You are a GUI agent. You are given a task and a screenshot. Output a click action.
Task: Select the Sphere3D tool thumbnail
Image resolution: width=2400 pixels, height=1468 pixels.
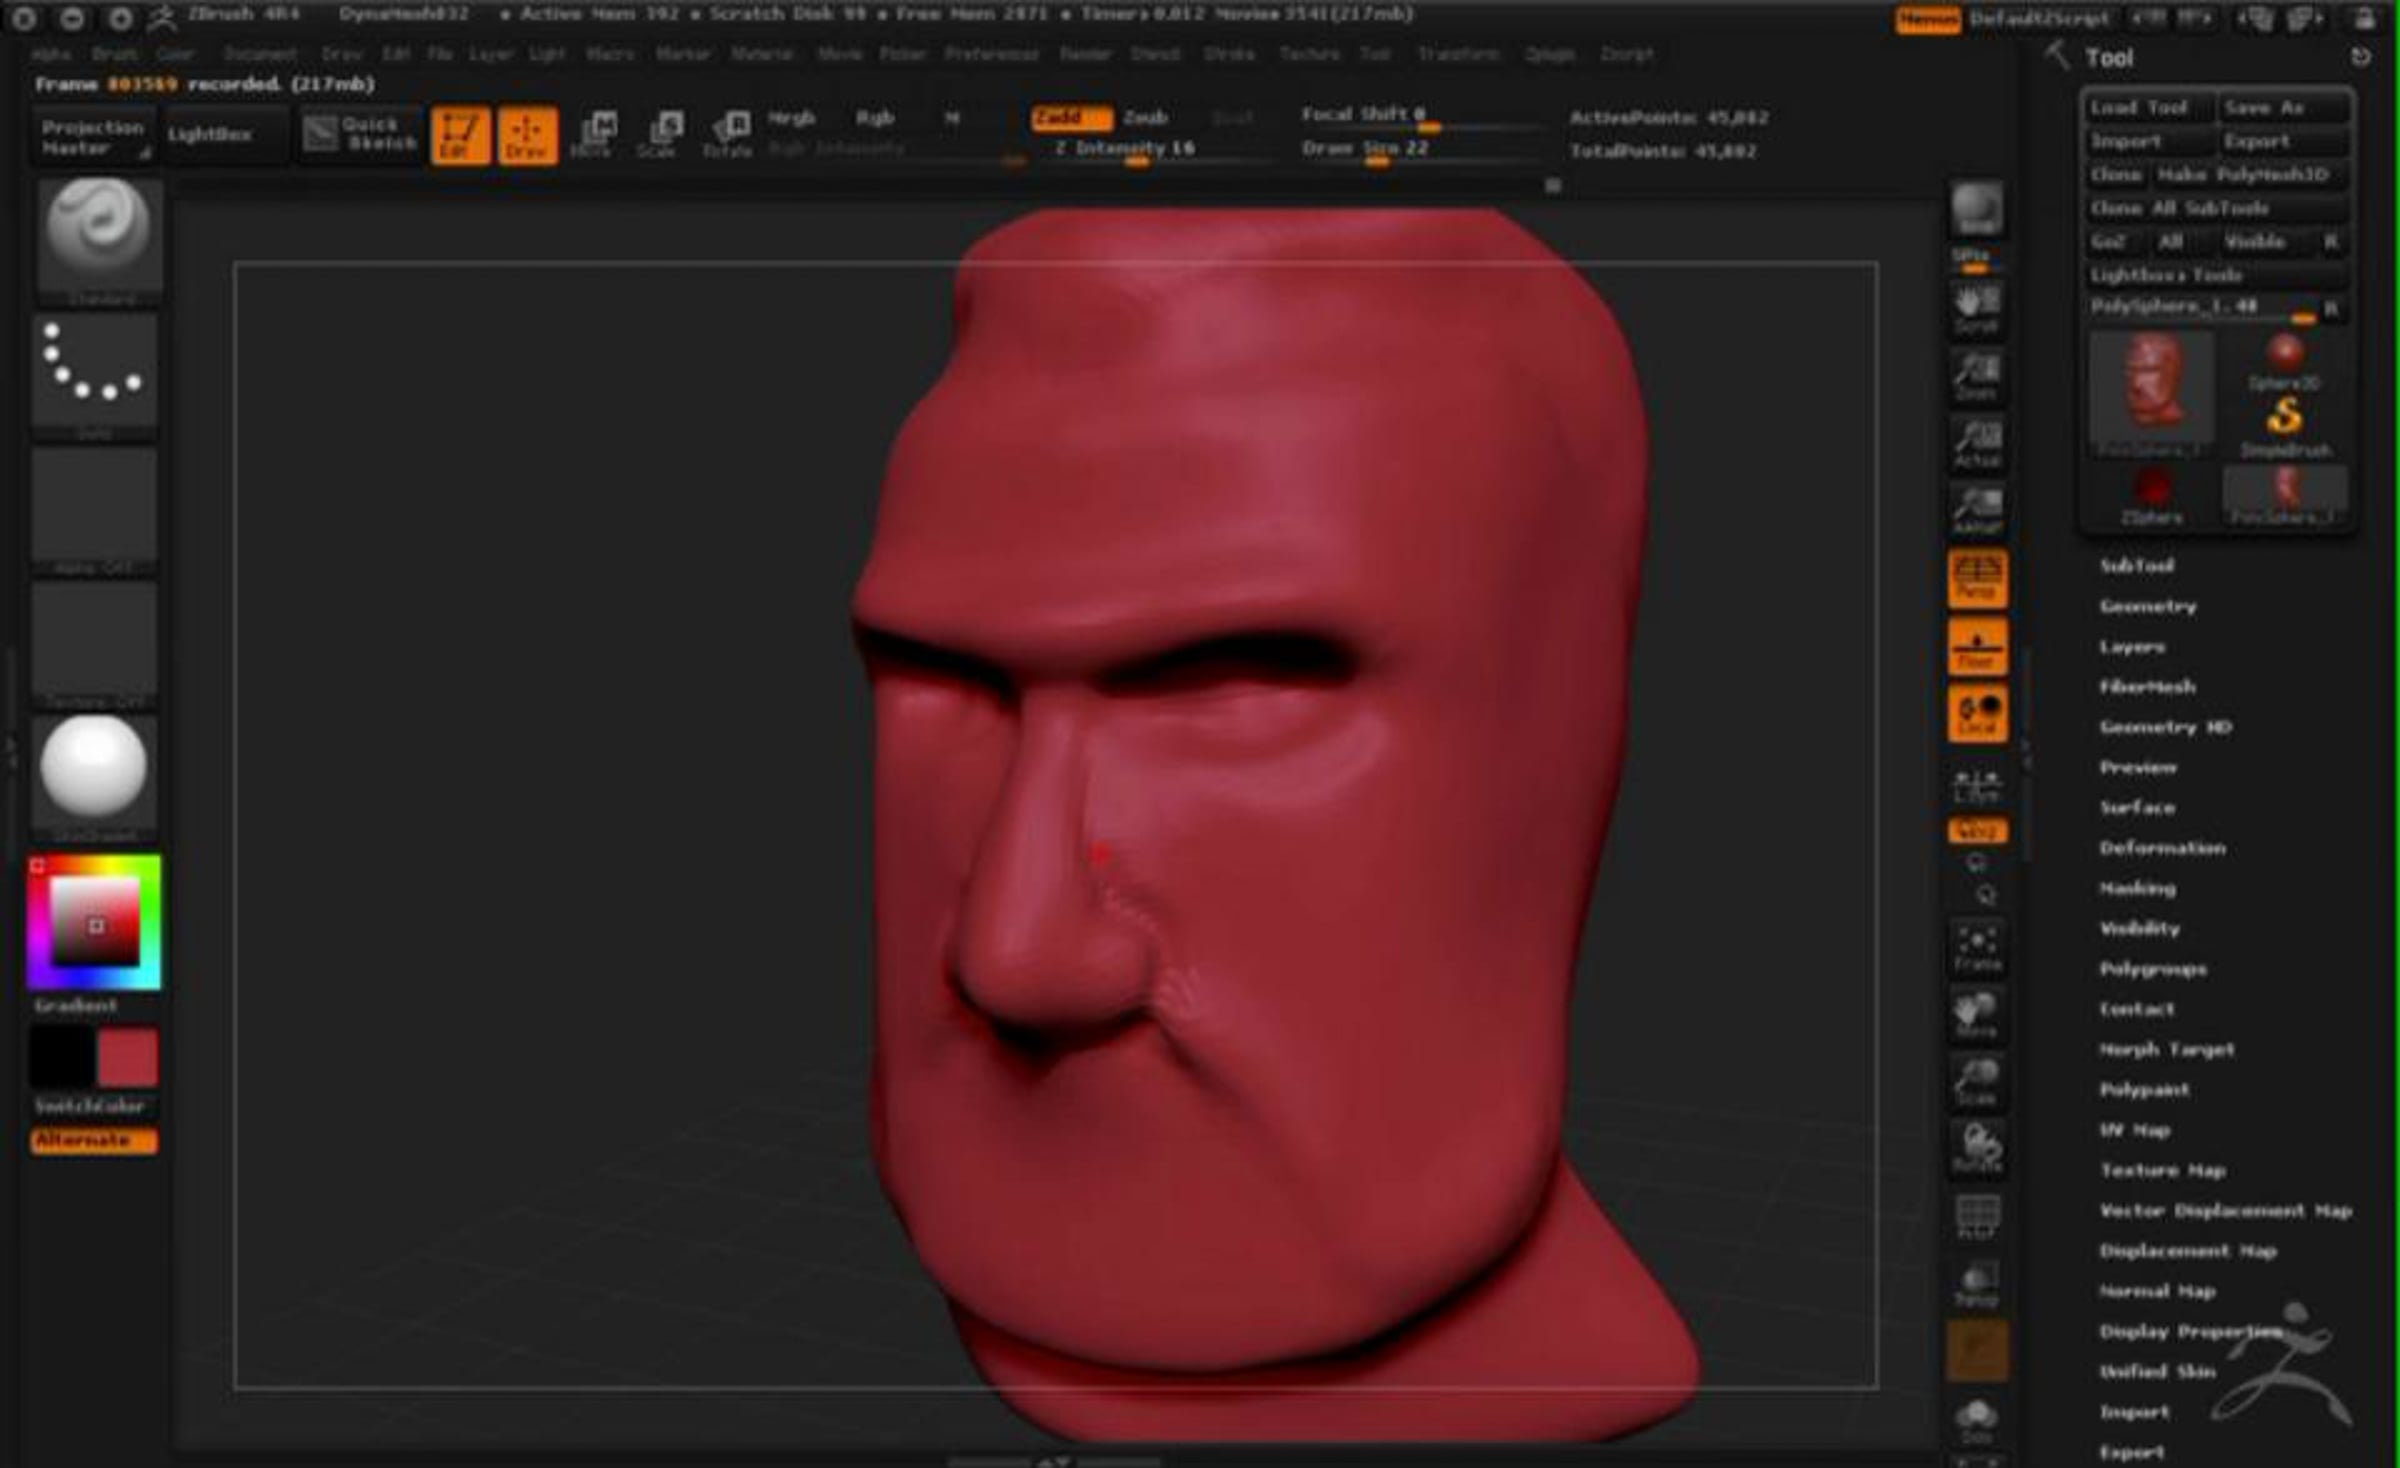pyautogui.click(x=2284, y=361)
